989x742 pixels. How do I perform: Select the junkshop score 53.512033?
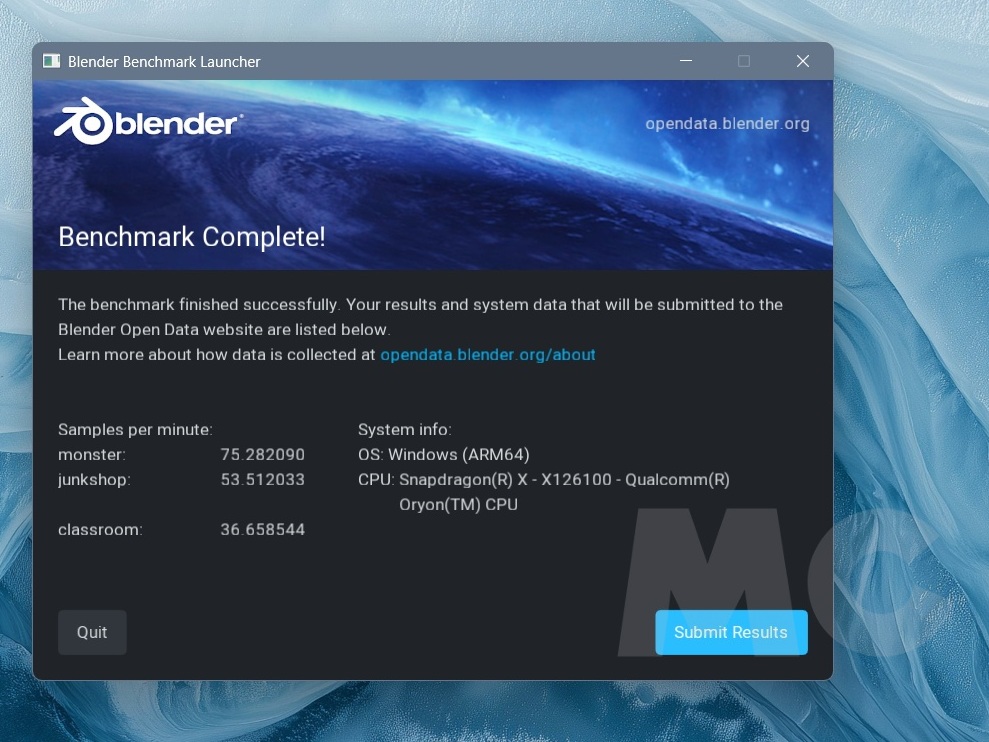pos(262,480)
